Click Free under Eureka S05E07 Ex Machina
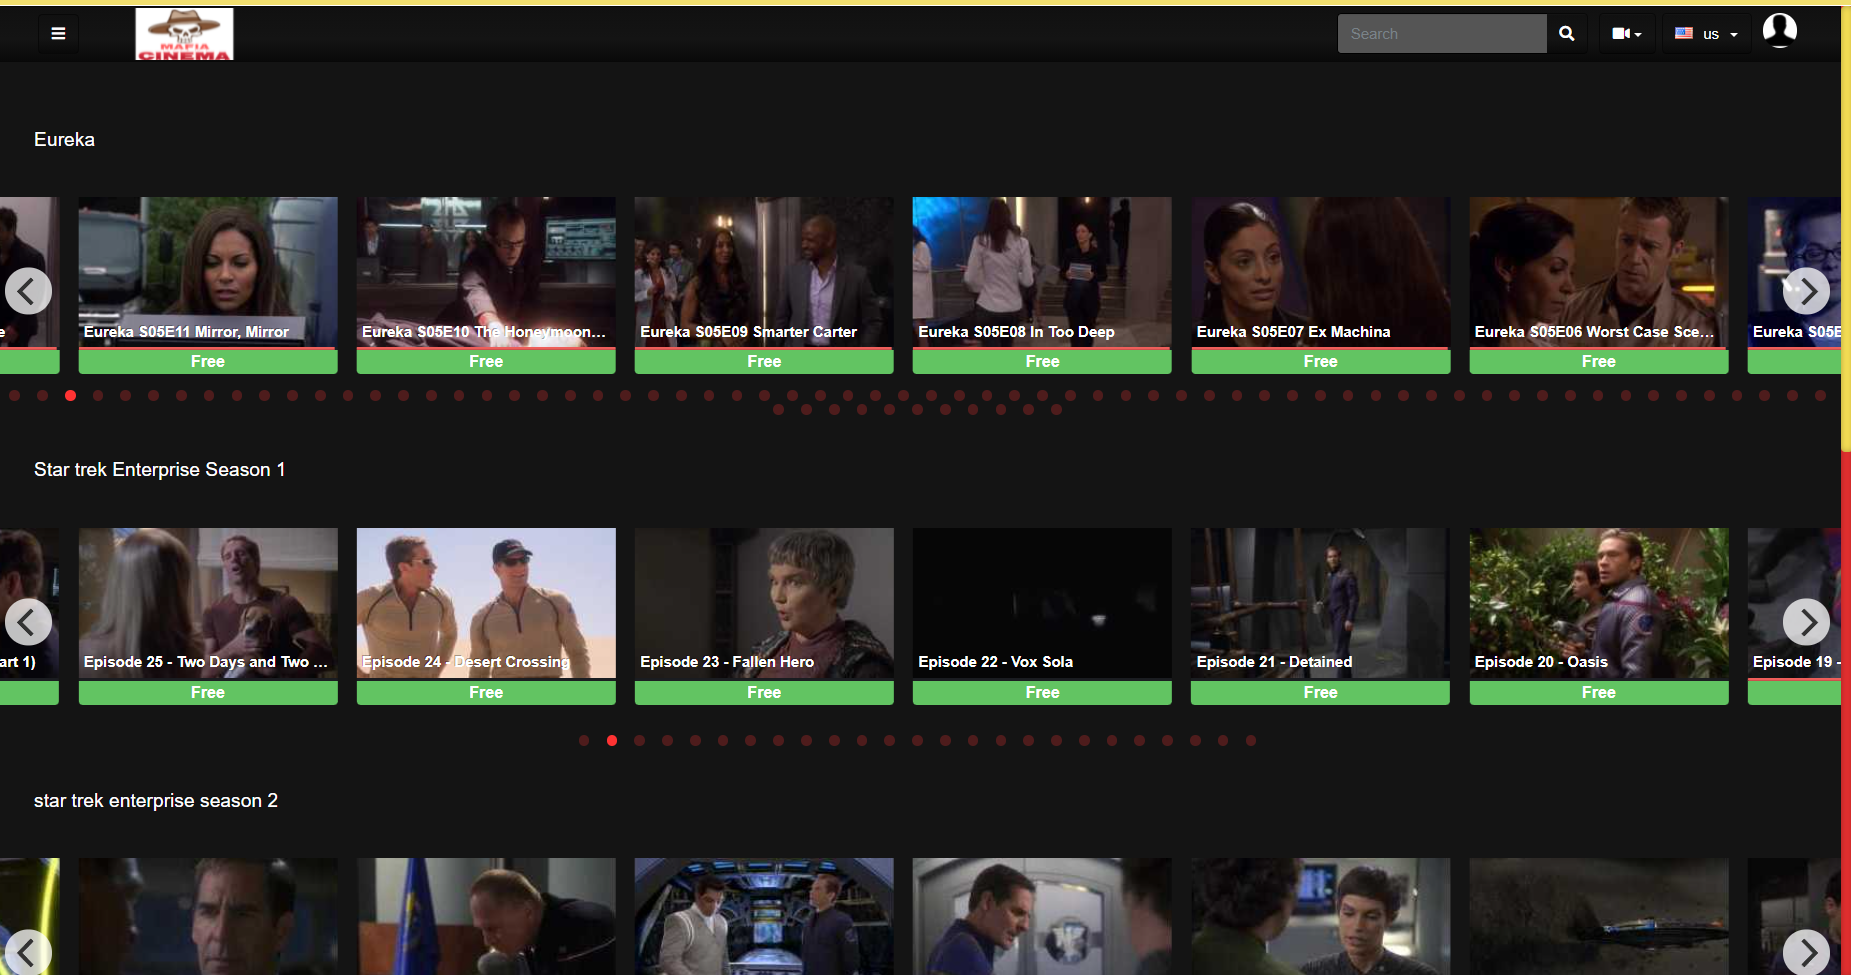The image size is (1851, 975). (x=1320, y=361)
